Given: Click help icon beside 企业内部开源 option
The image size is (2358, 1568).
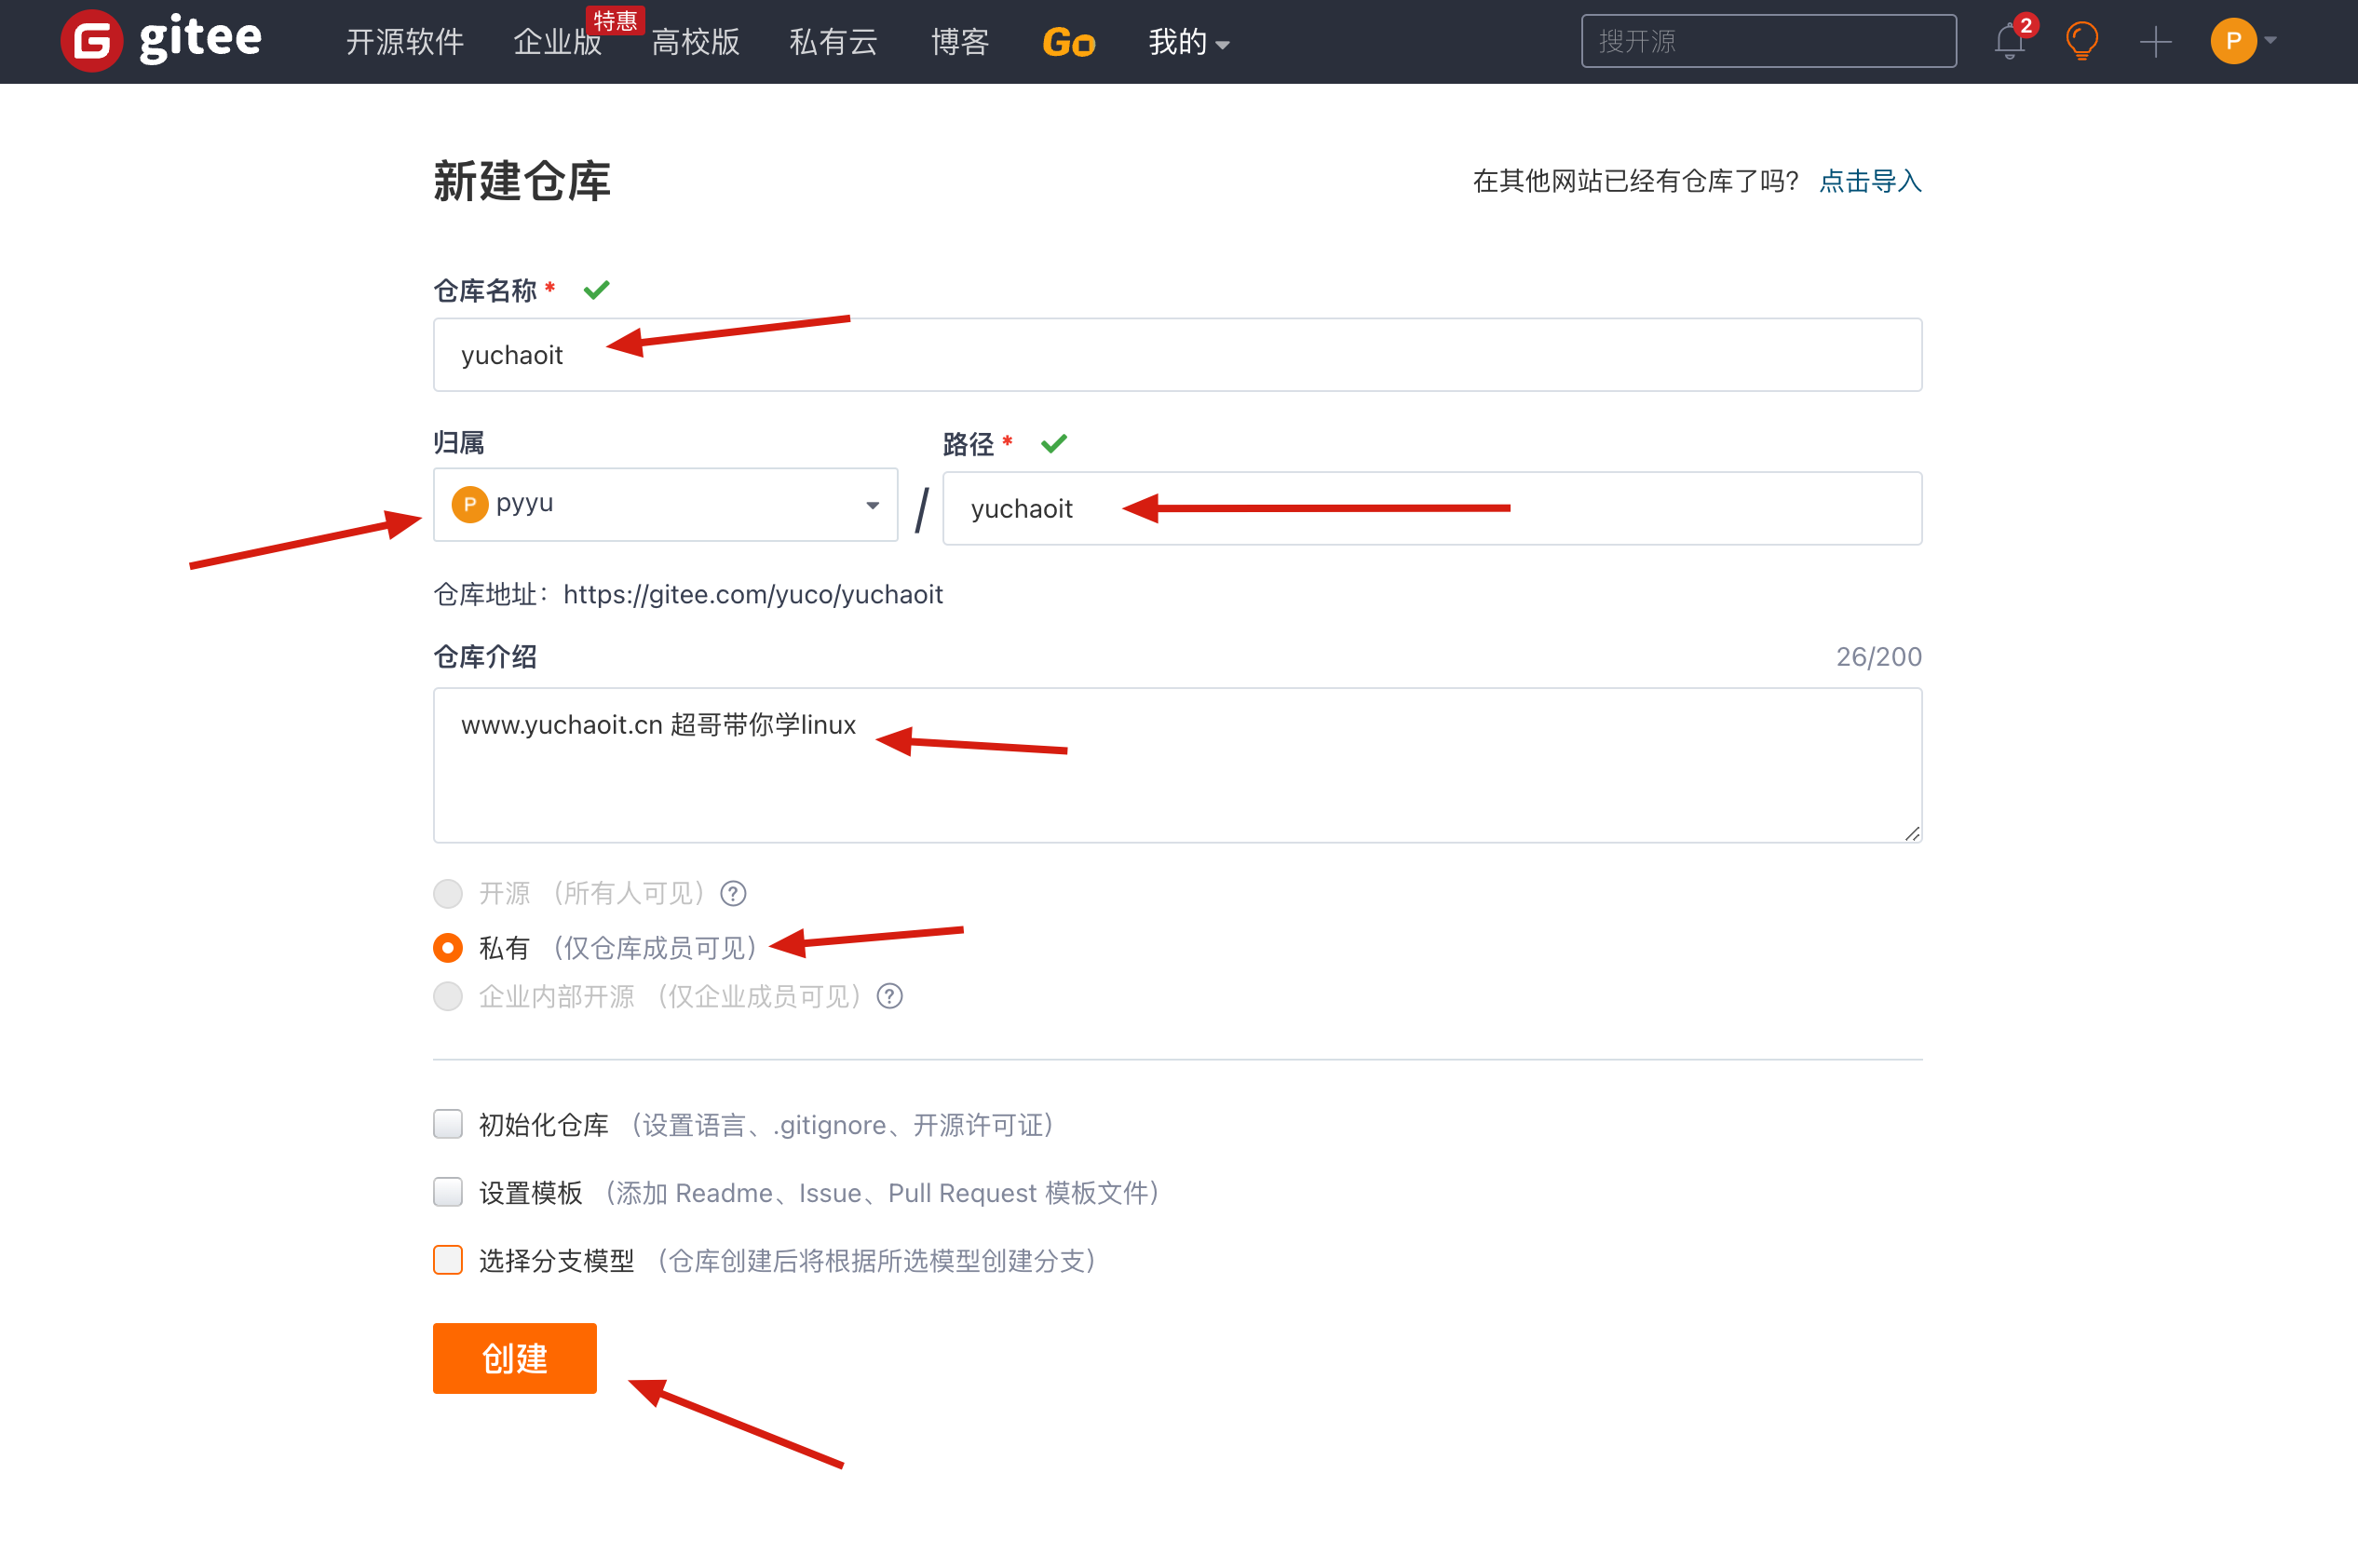Looking at the screenshot, I should [x=889, y=996].
